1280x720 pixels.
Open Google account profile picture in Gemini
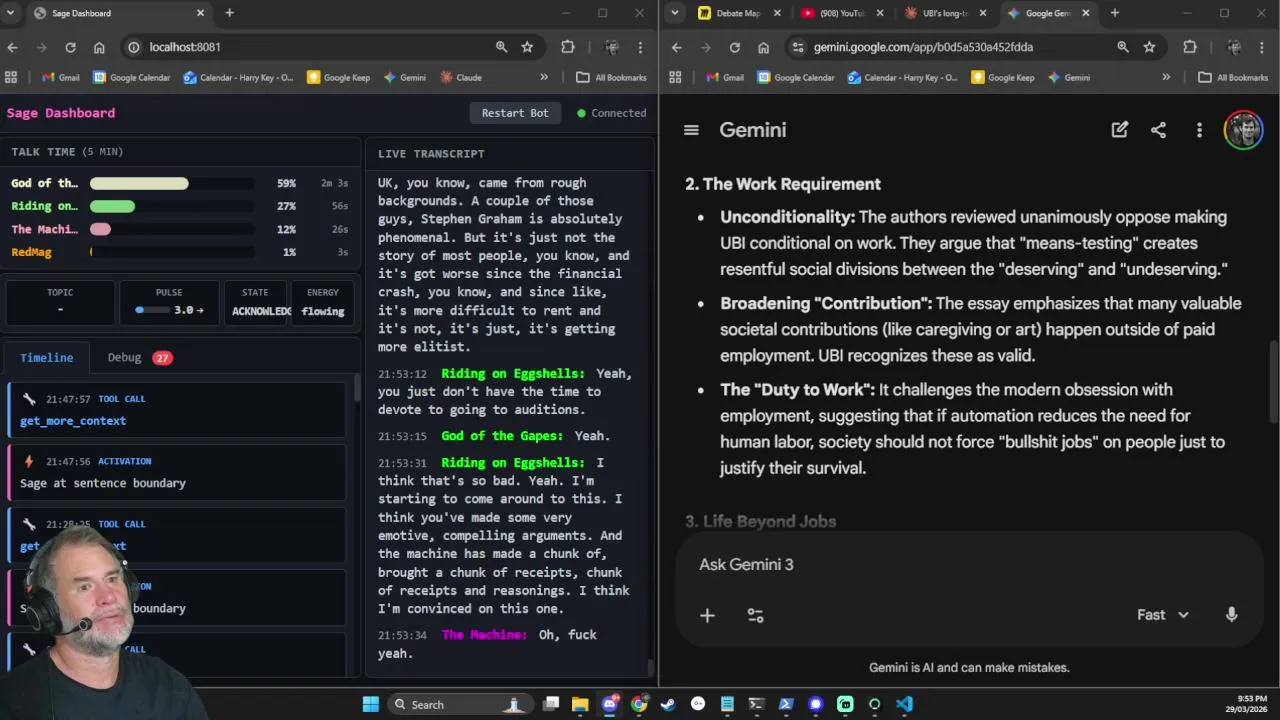pyautogui.click(x=1244, y=130)
